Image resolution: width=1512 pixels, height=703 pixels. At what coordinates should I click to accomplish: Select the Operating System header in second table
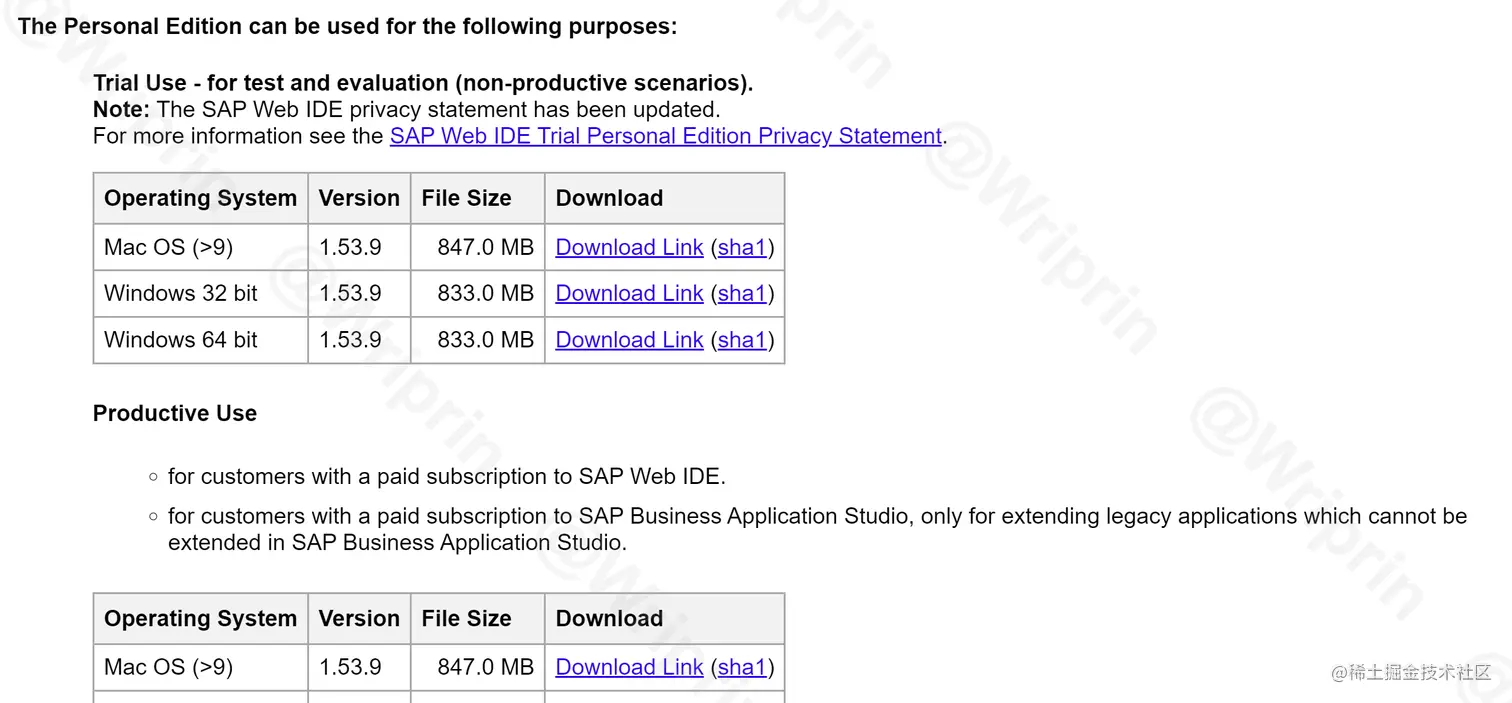(199, 618)
